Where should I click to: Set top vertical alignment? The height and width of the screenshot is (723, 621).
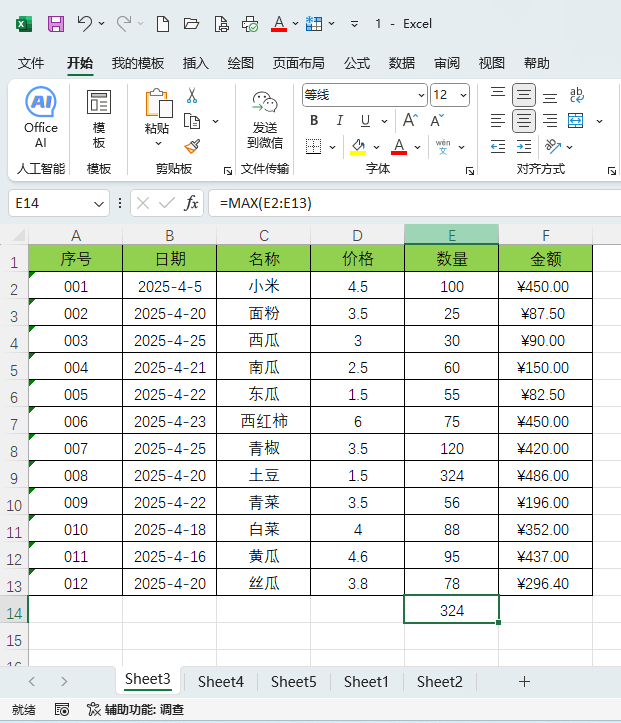click(498, 95)
